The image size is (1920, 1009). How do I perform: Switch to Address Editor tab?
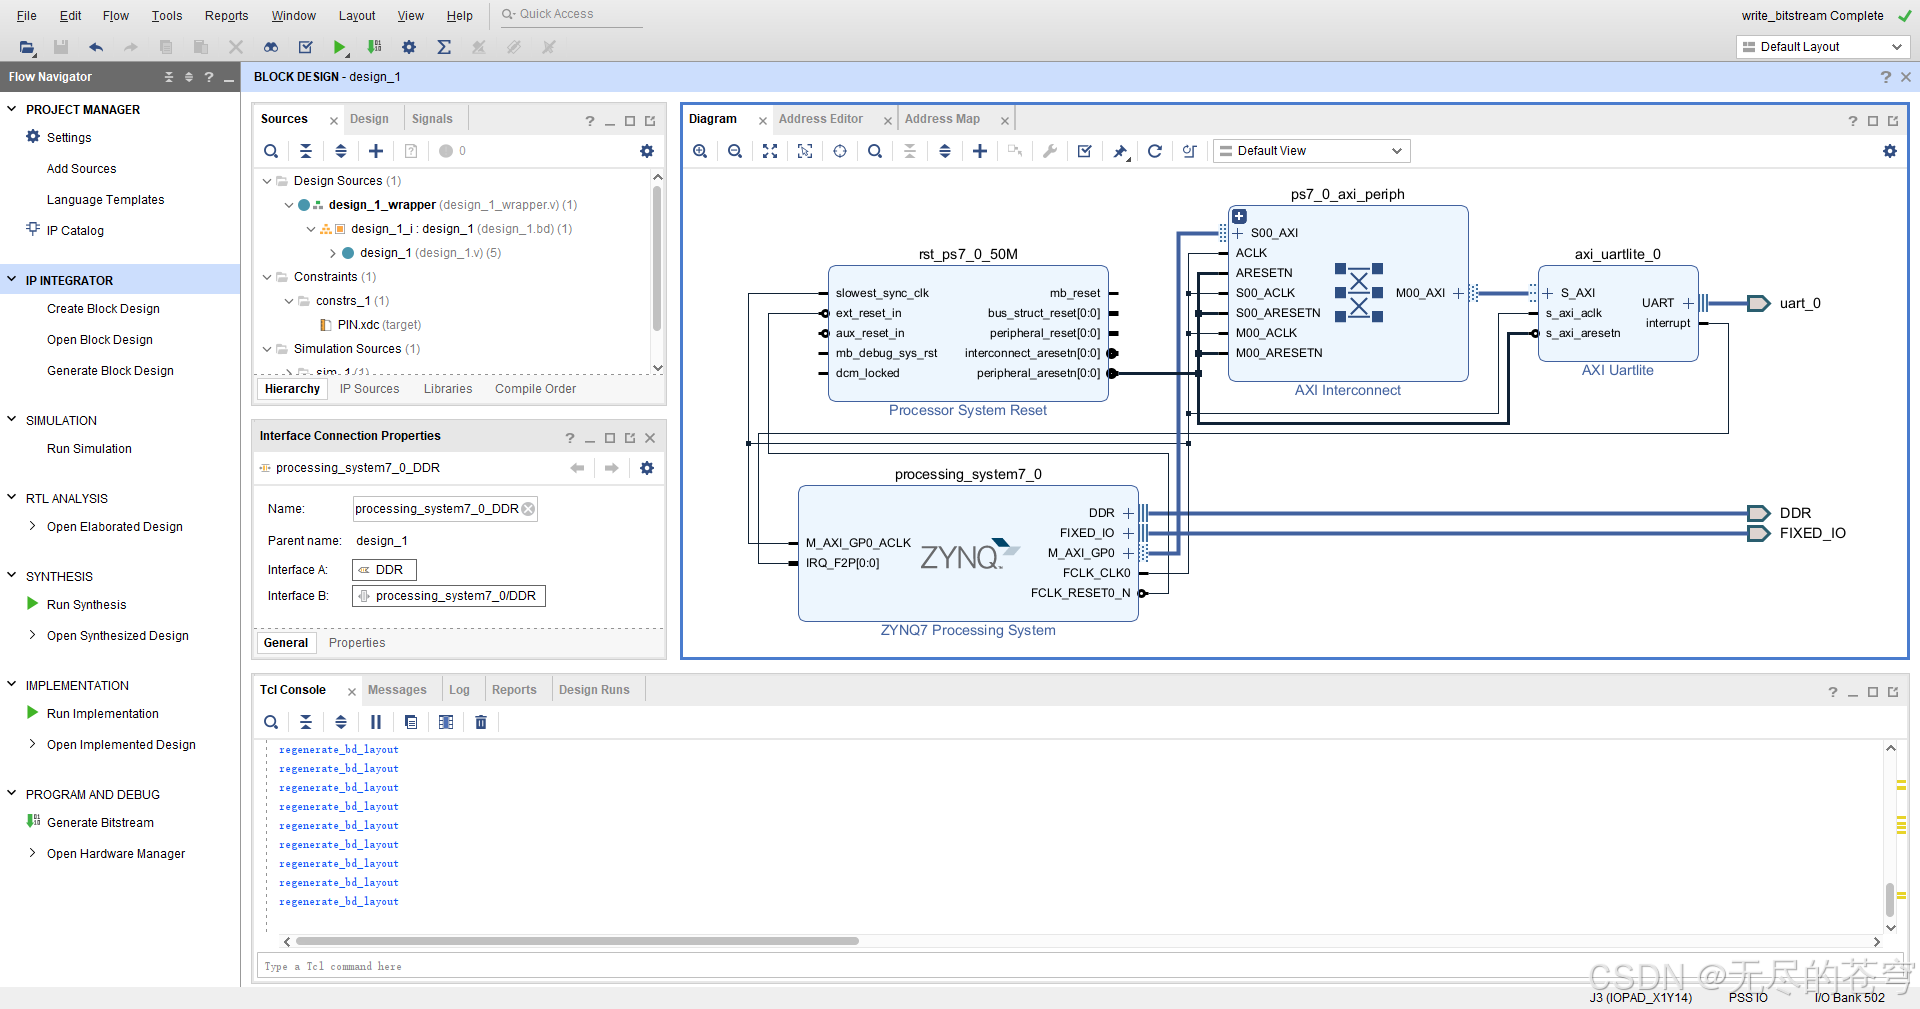[821, 119]
